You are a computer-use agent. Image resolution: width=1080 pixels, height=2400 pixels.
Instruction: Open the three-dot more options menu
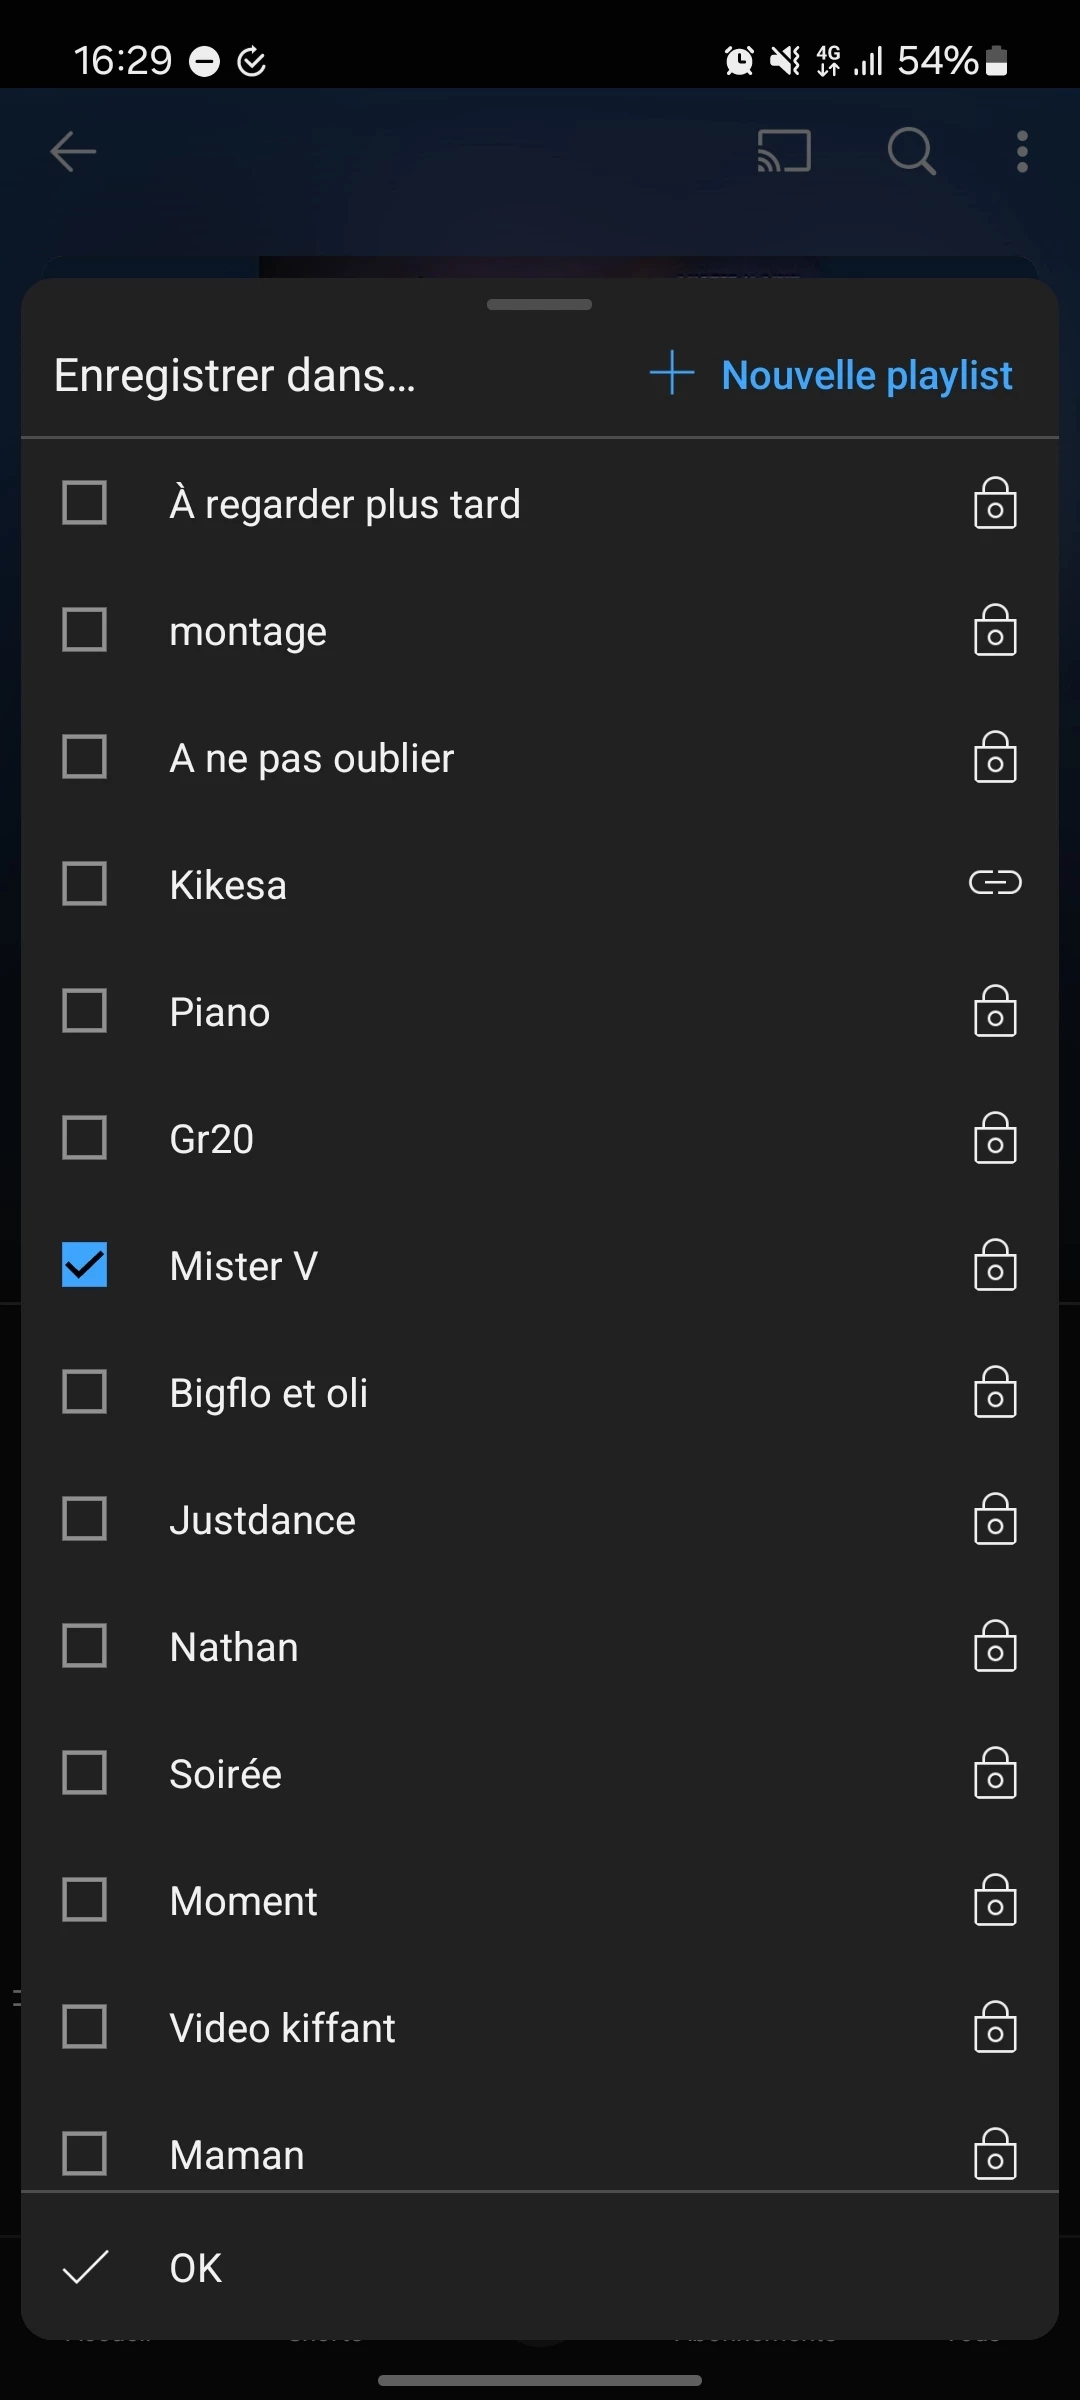point(1022,152)
